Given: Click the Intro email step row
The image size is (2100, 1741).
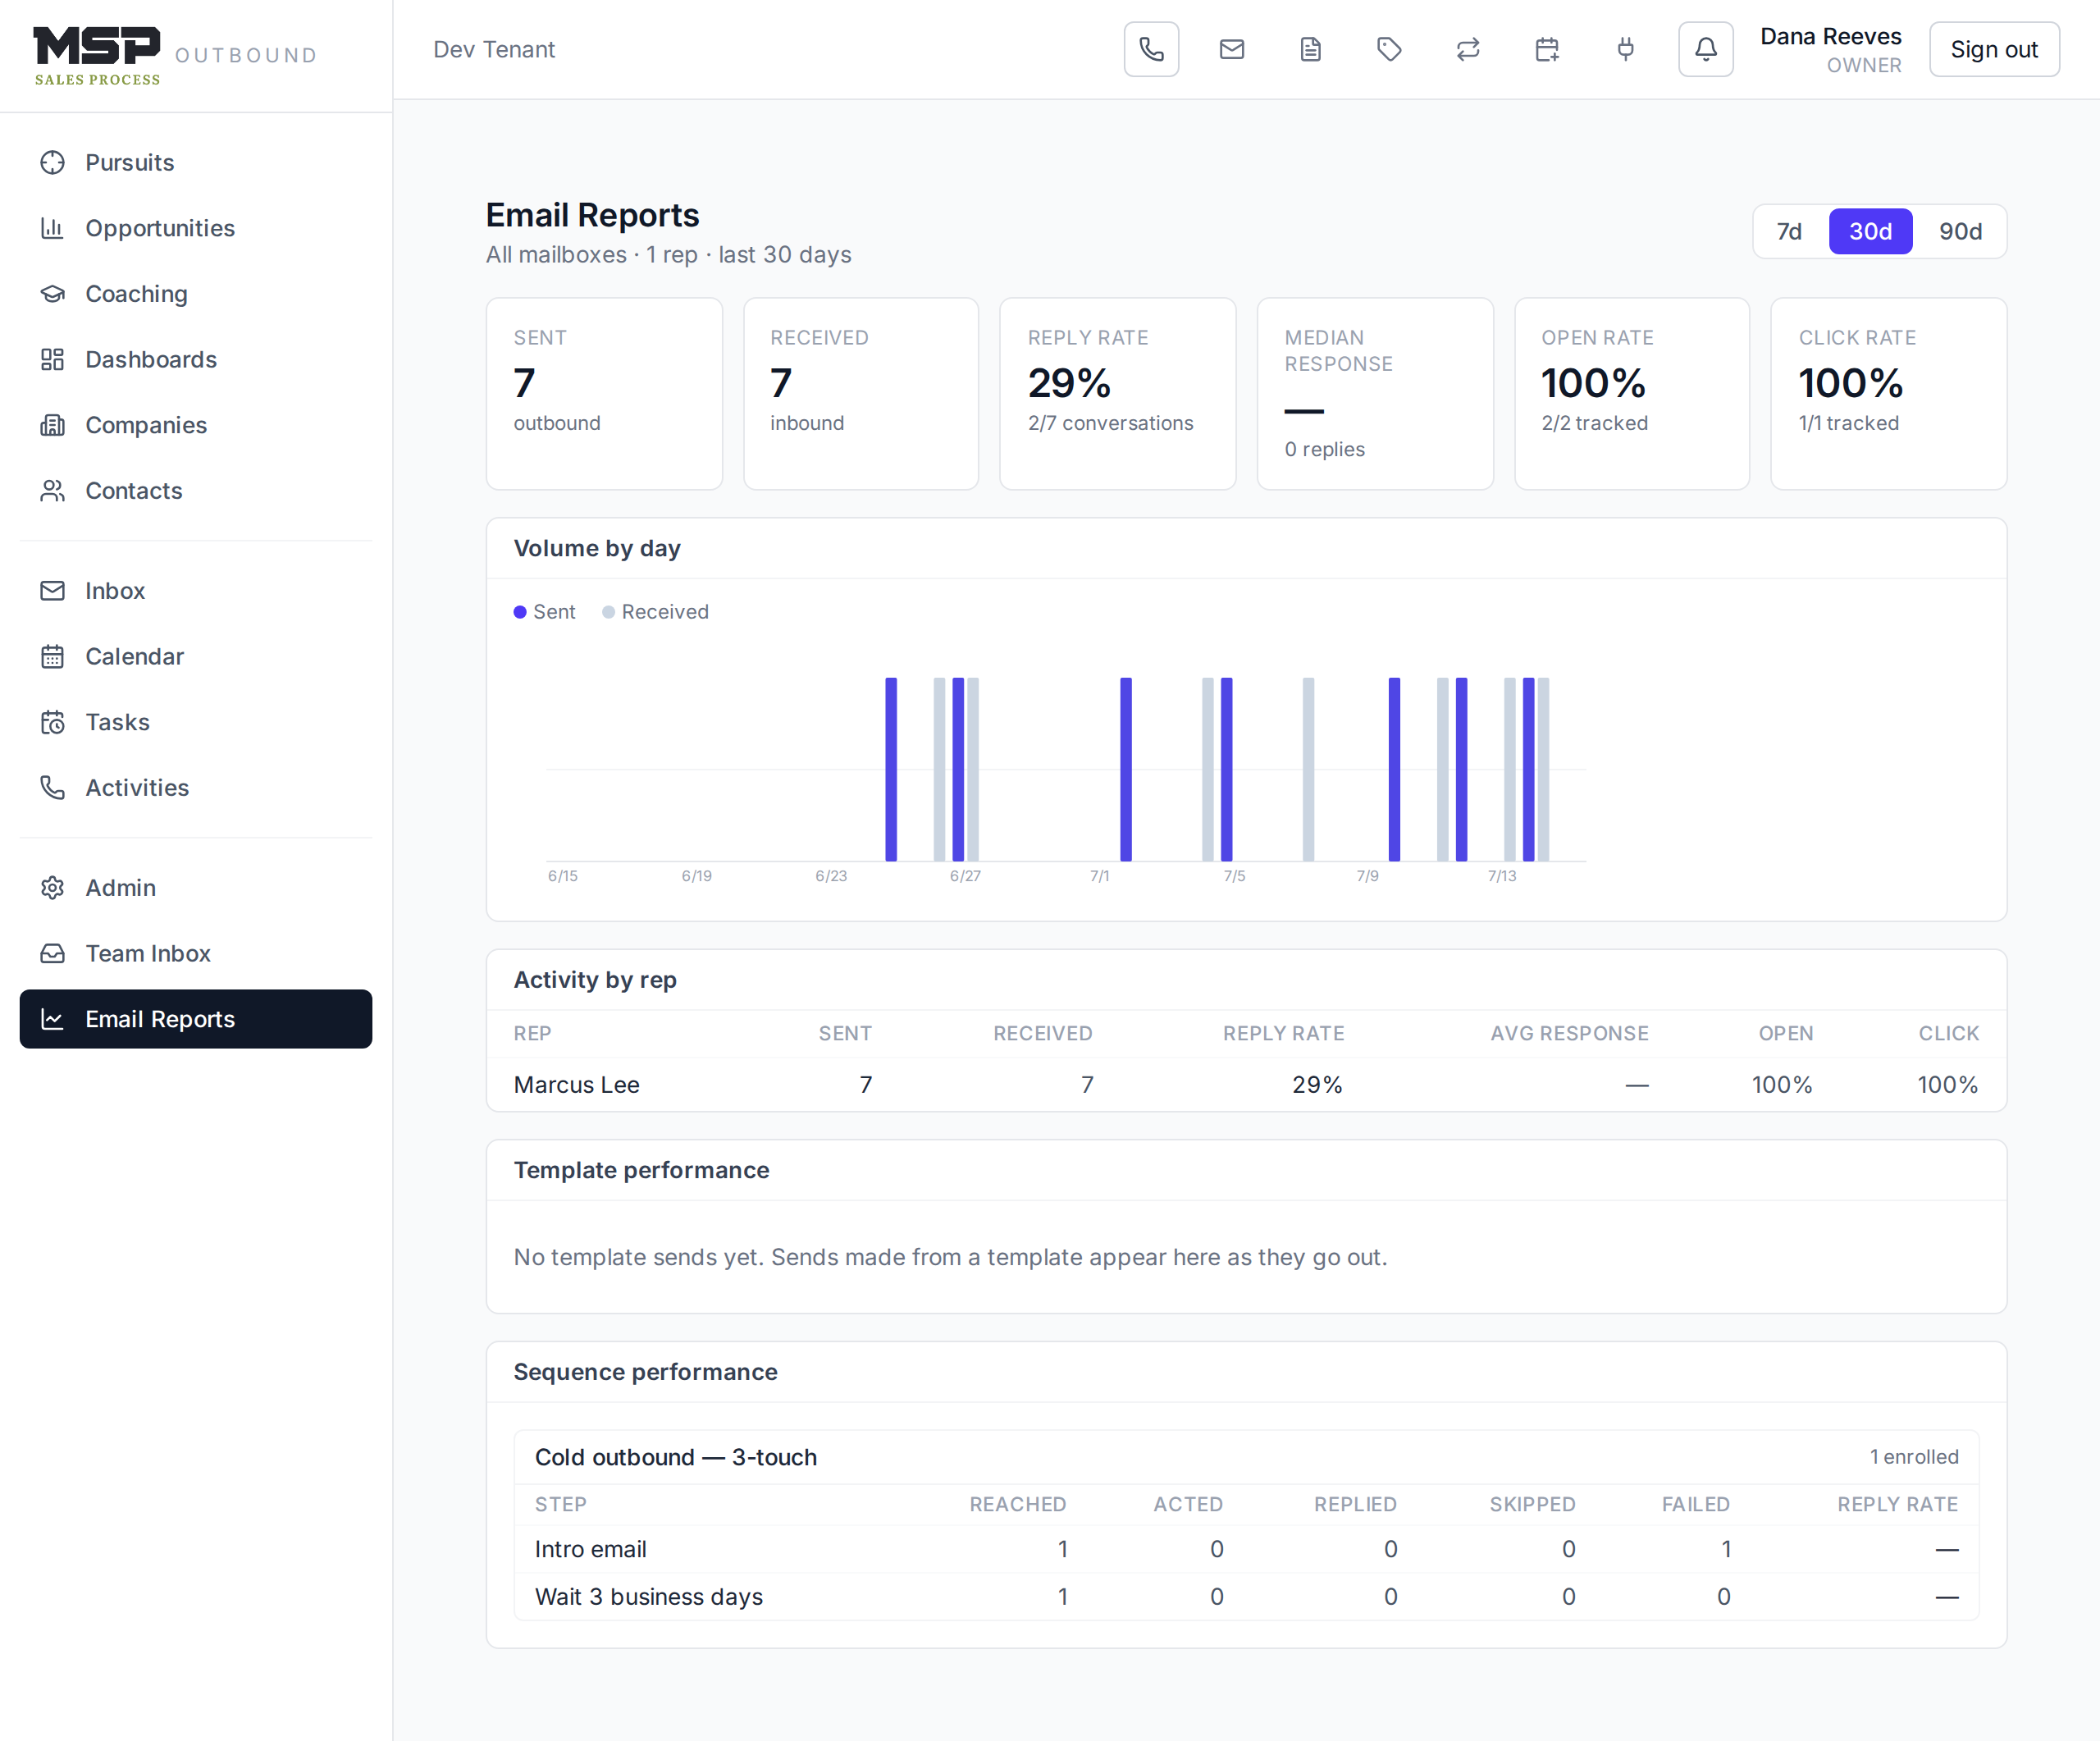Looking at the screenshot, I should click(x=1246, y=1549).
